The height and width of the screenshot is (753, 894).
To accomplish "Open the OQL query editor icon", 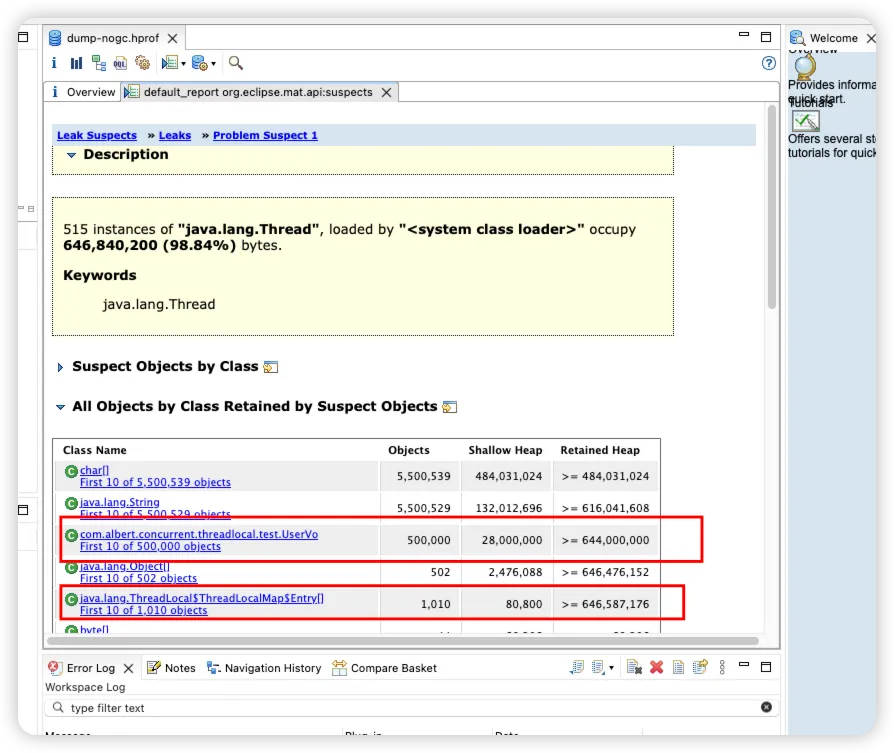I will point(120,63).
